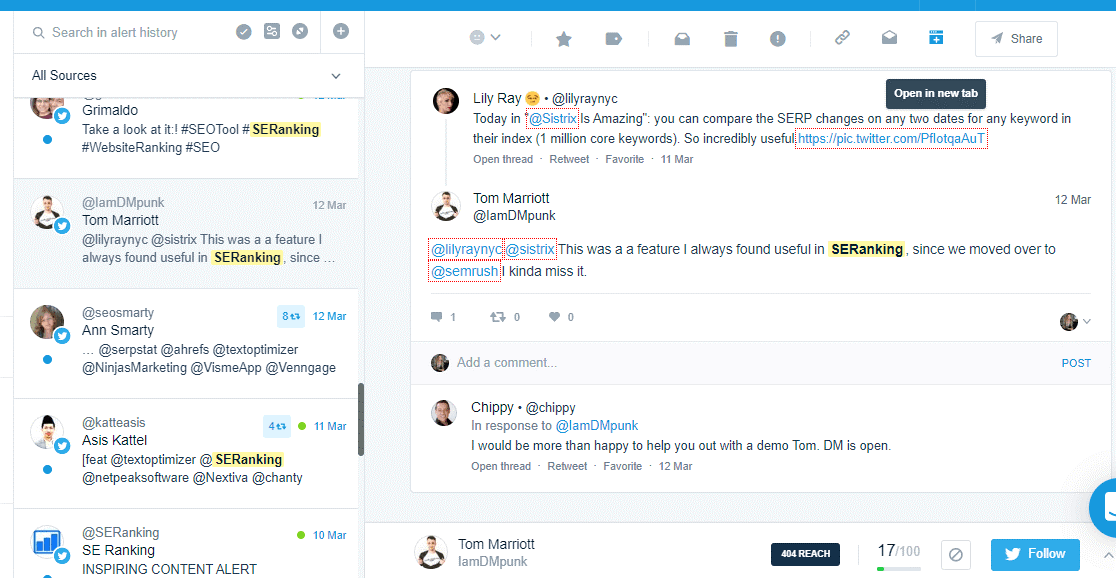Click the @IamDMpunk link in Chippy's reply
This screenshot has width=1116, height=578.
tap(596, 426)
